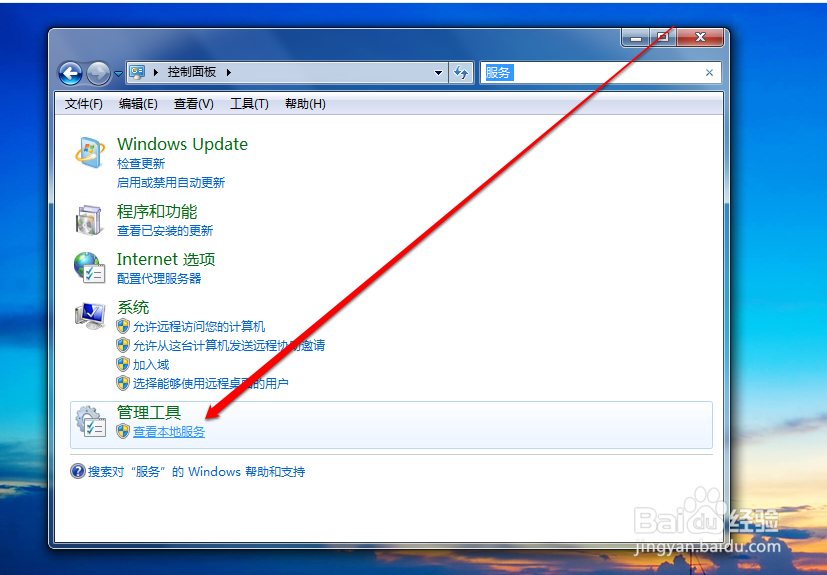Click 配置代理服务器 link
Viewport: 827px width, 575px height.
(x=159, y=279)
